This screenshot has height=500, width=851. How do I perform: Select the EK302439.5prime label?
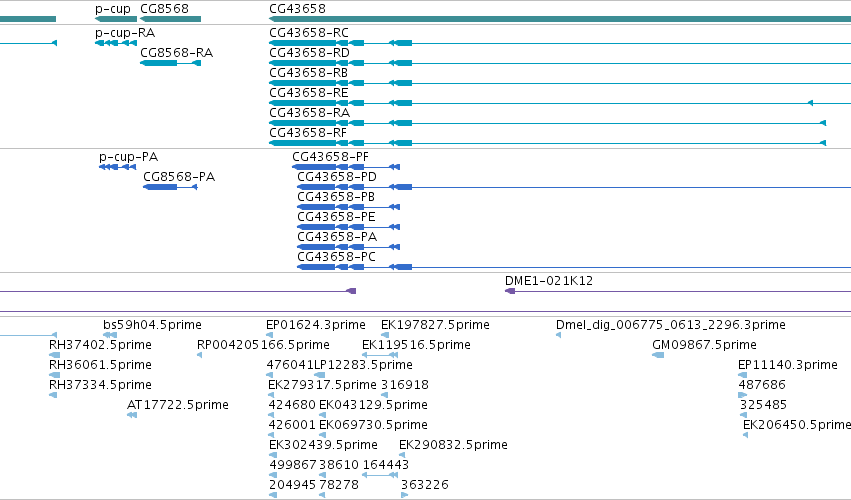[323, 446]
